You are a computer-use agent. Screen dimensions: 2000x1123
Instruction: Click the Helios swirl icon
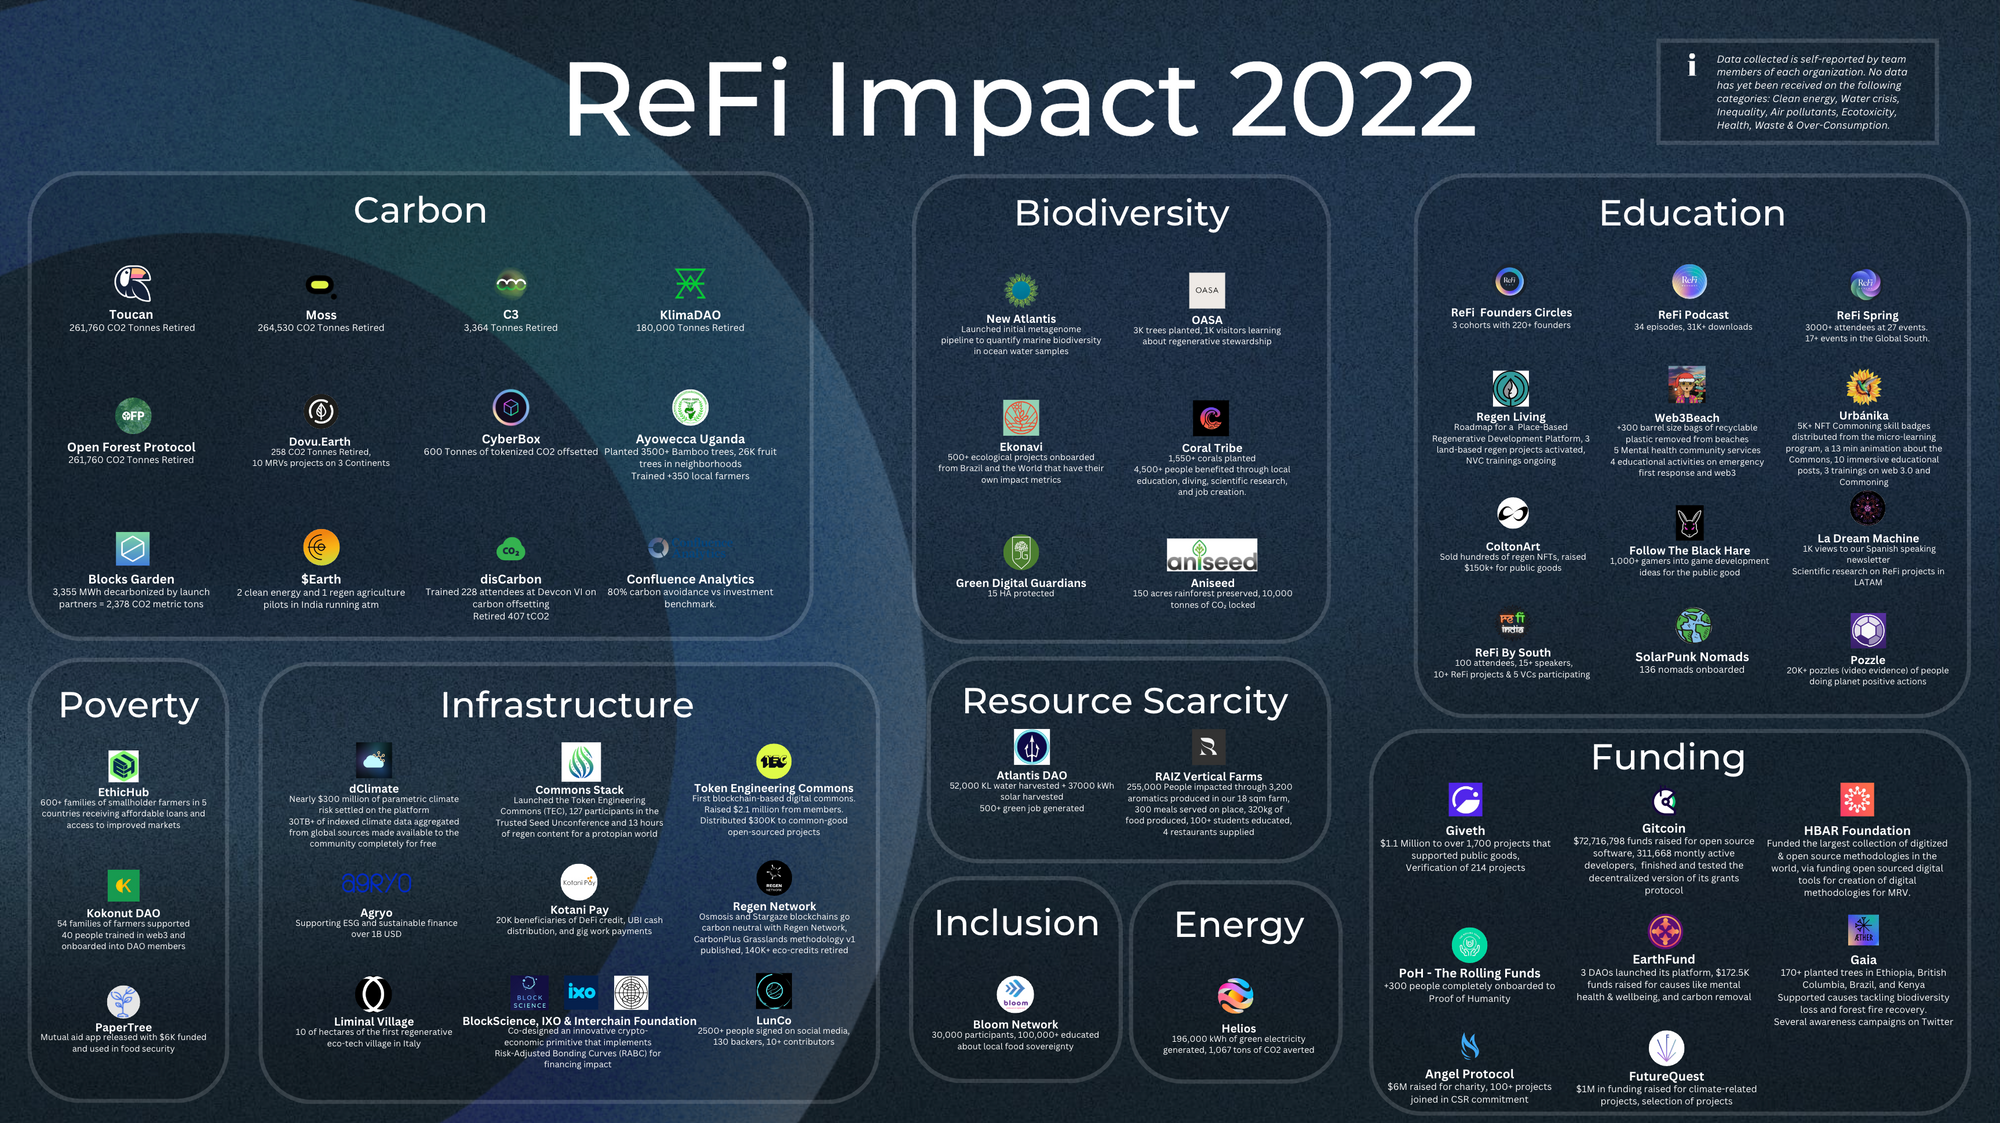[x=1237, y=996]
